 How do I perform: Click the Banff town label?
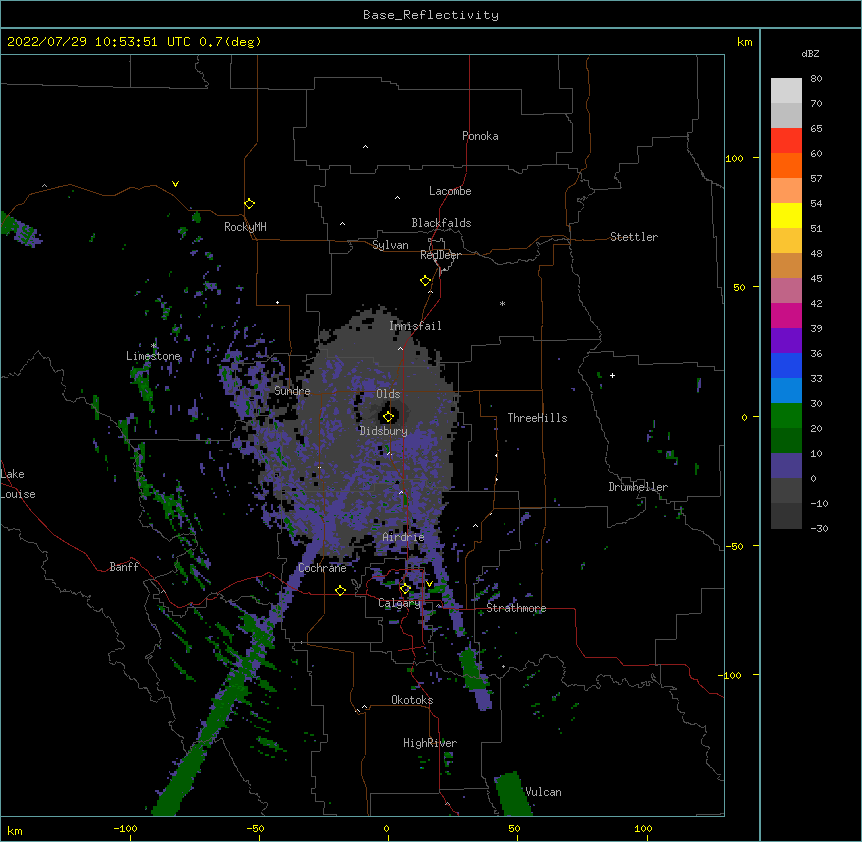(x=124, y=567)
